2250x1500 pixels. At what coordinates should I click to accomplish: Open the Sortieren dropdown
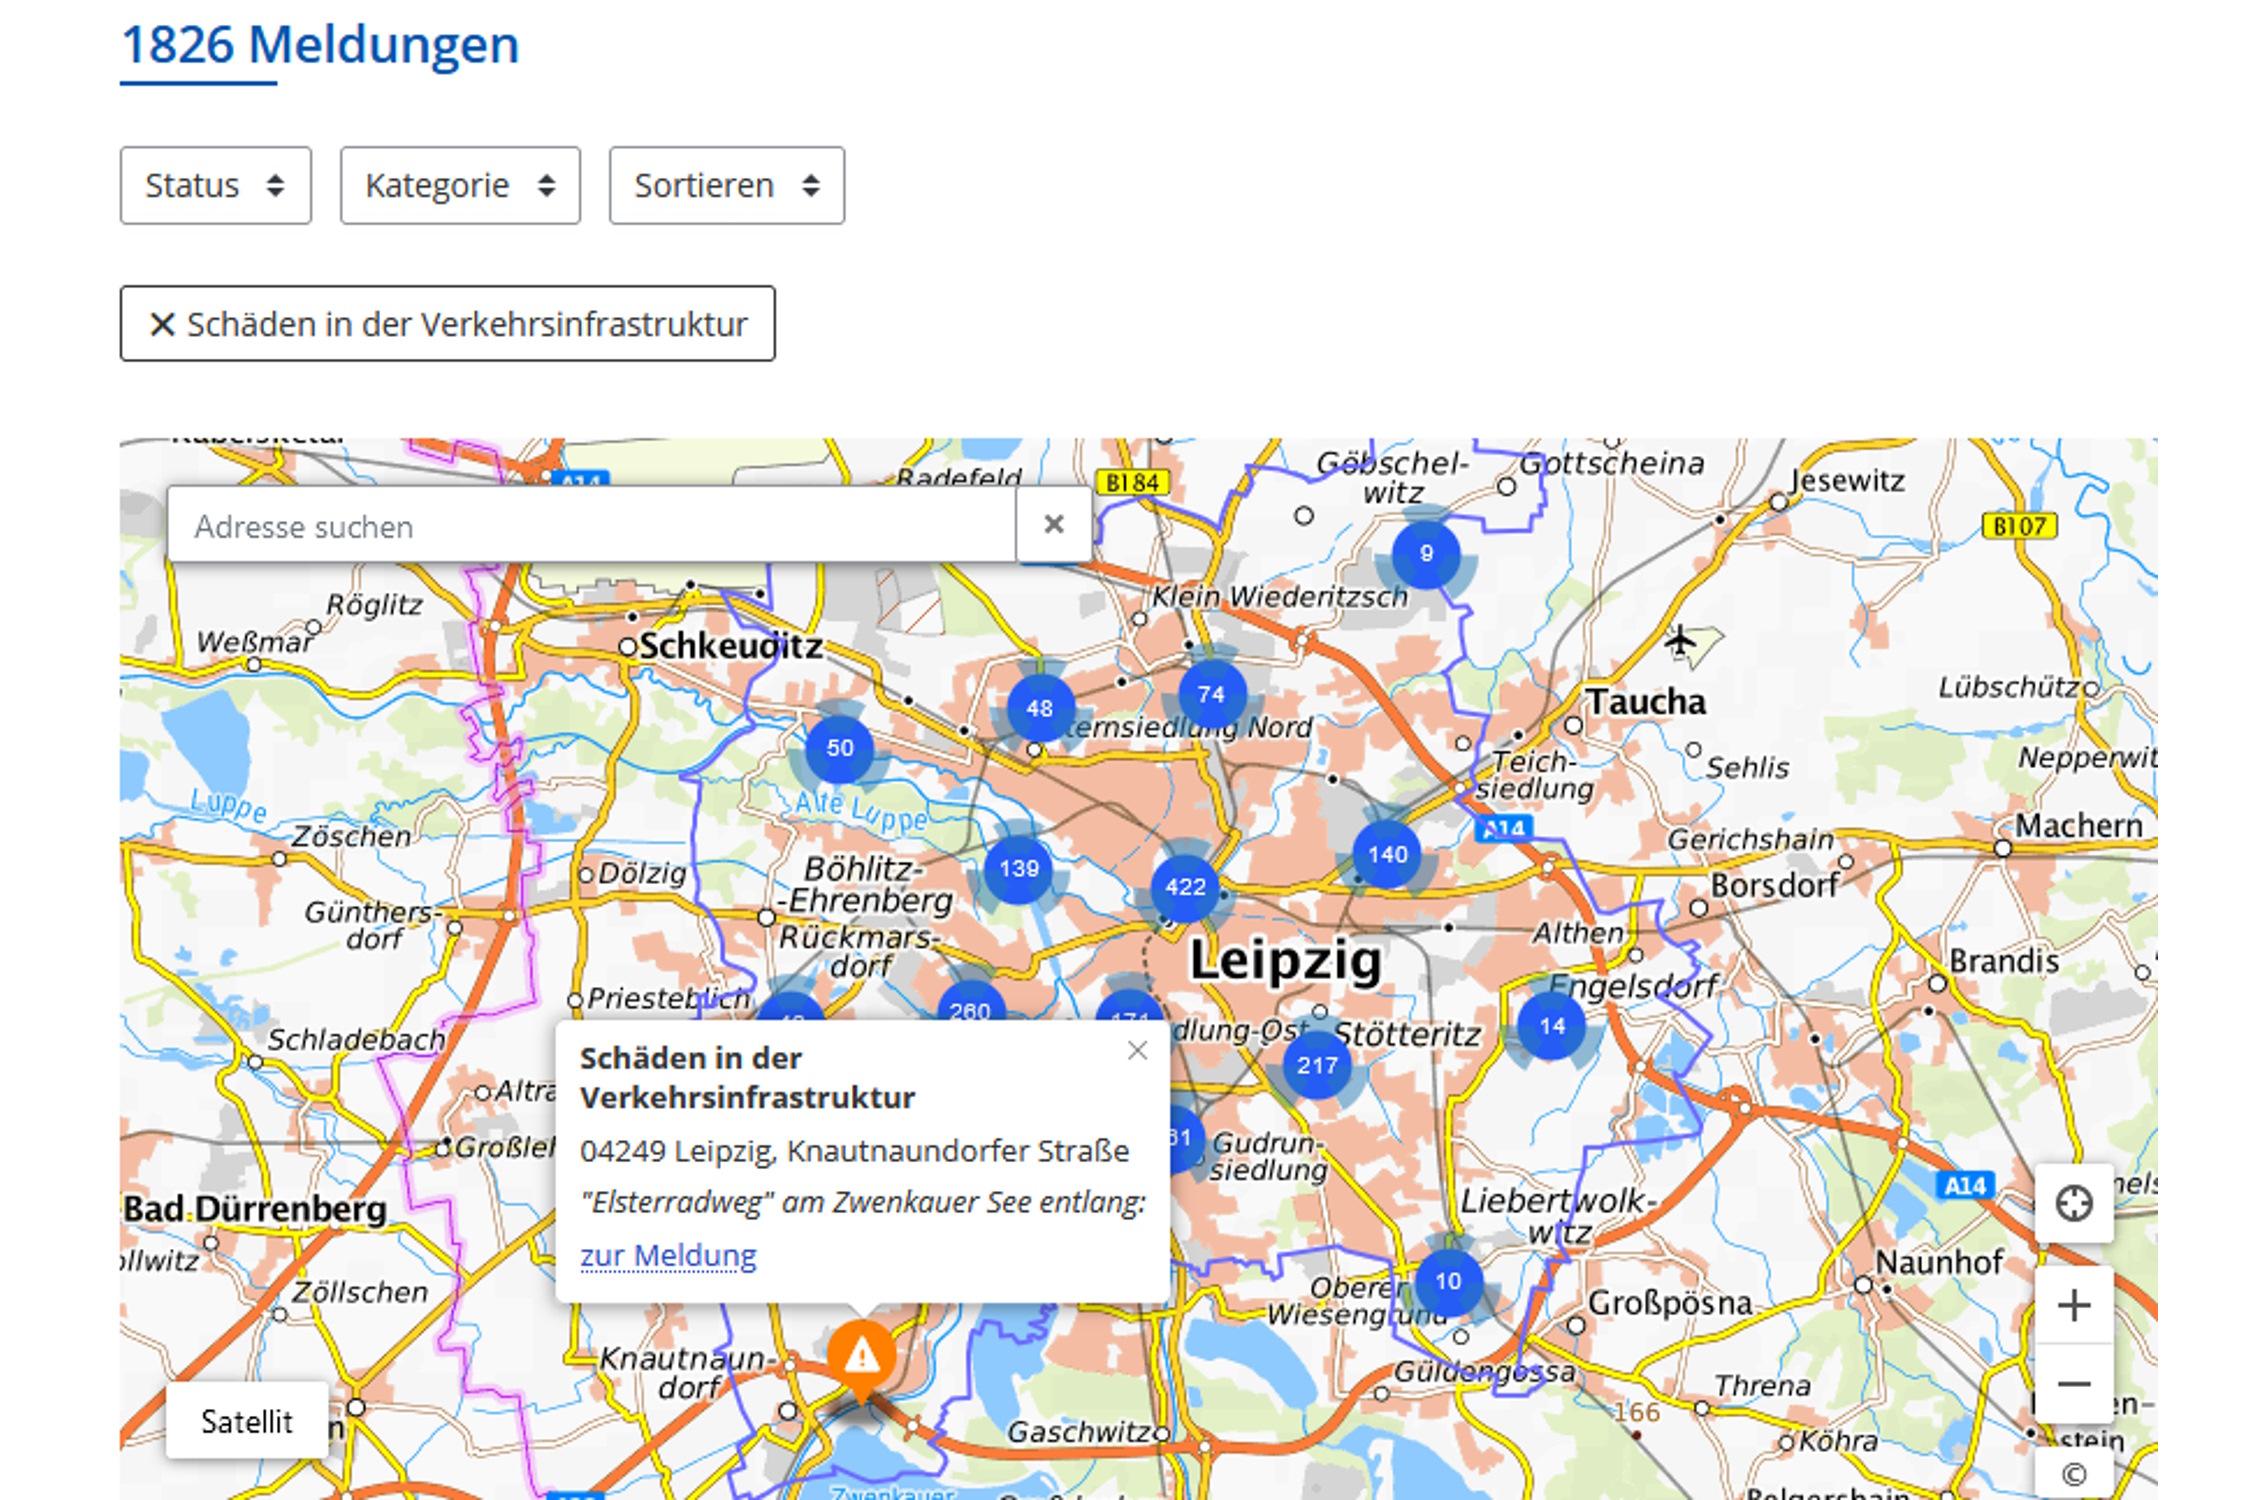click(x=726, y=185)
